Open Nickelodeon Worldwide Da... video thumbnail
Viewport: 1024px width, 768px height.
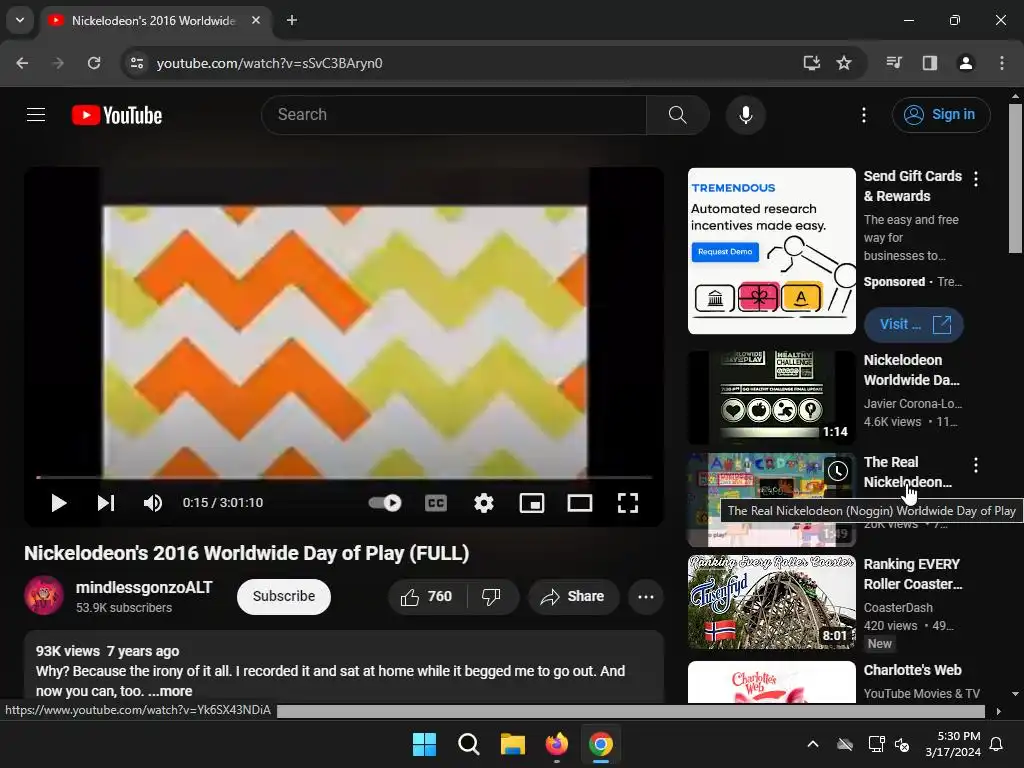(x=772, y=398)
